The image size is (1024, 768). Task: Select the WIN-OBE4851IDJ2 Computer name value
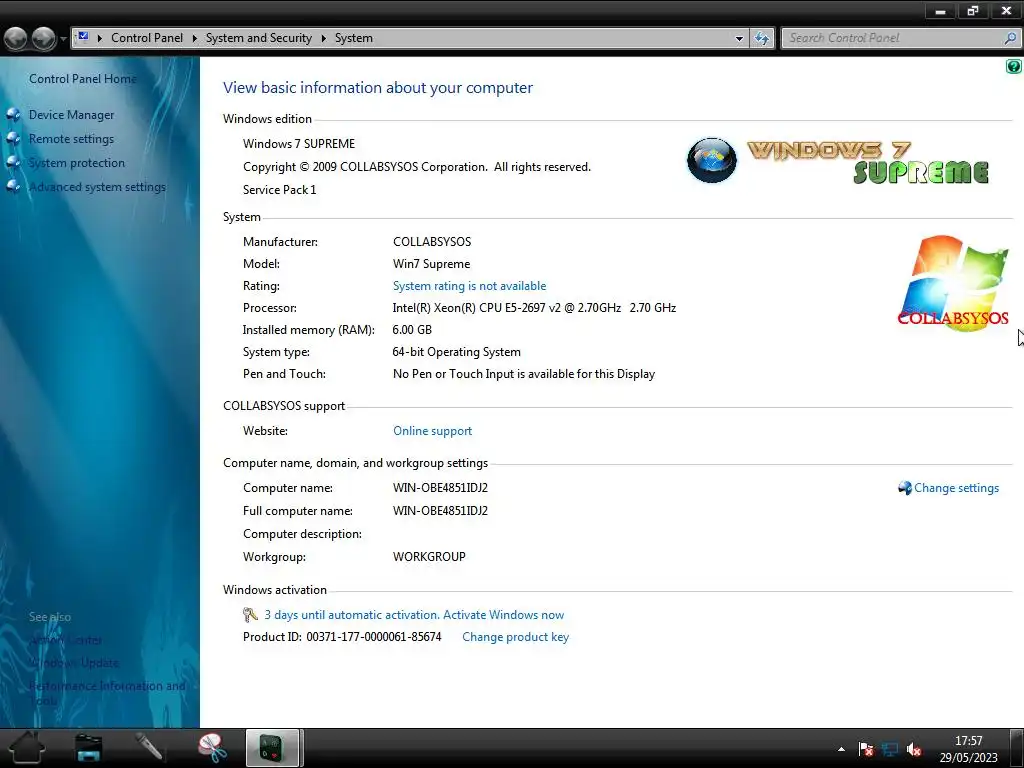coord(440,488)
